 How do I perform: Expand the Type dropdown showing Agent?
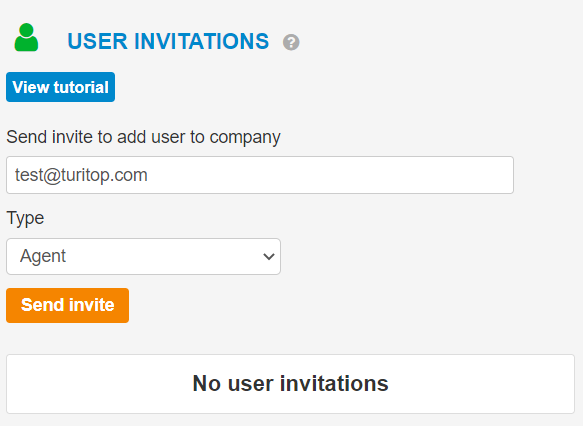(x=143, y=256)
